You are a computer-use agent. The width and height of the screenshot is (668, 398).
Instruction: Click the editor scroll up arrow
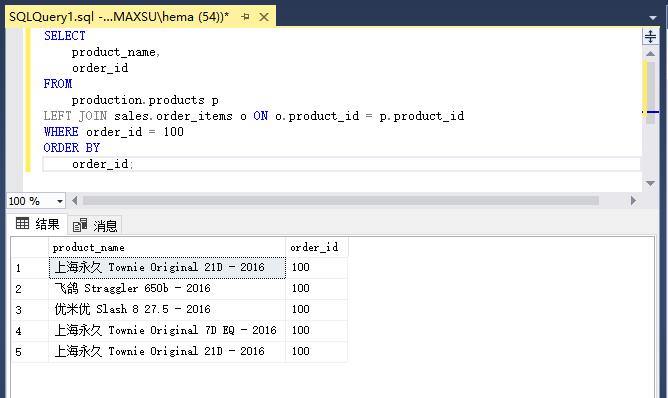[x=650, y=54]
